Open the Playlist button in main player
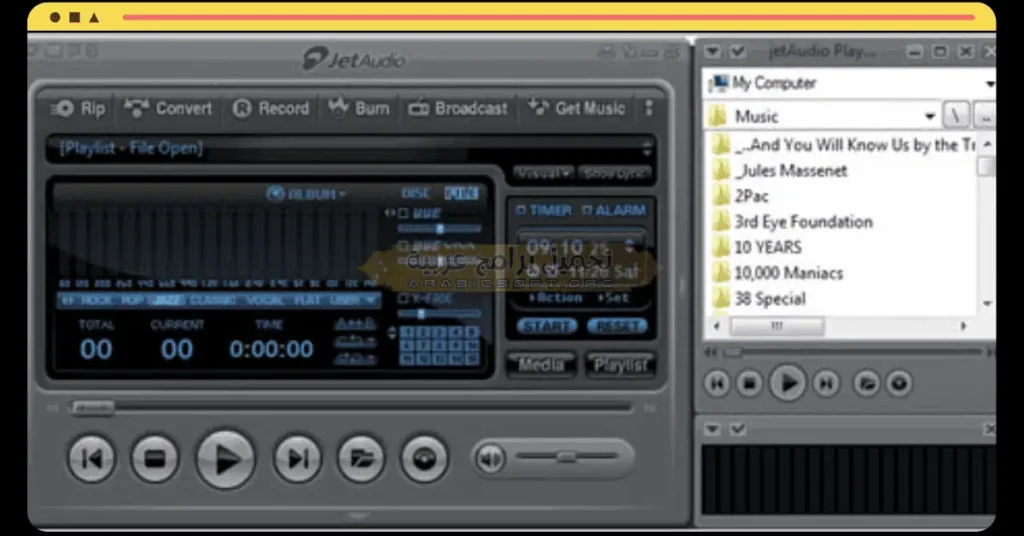1024x536 pixels. [x=619, y=365]
